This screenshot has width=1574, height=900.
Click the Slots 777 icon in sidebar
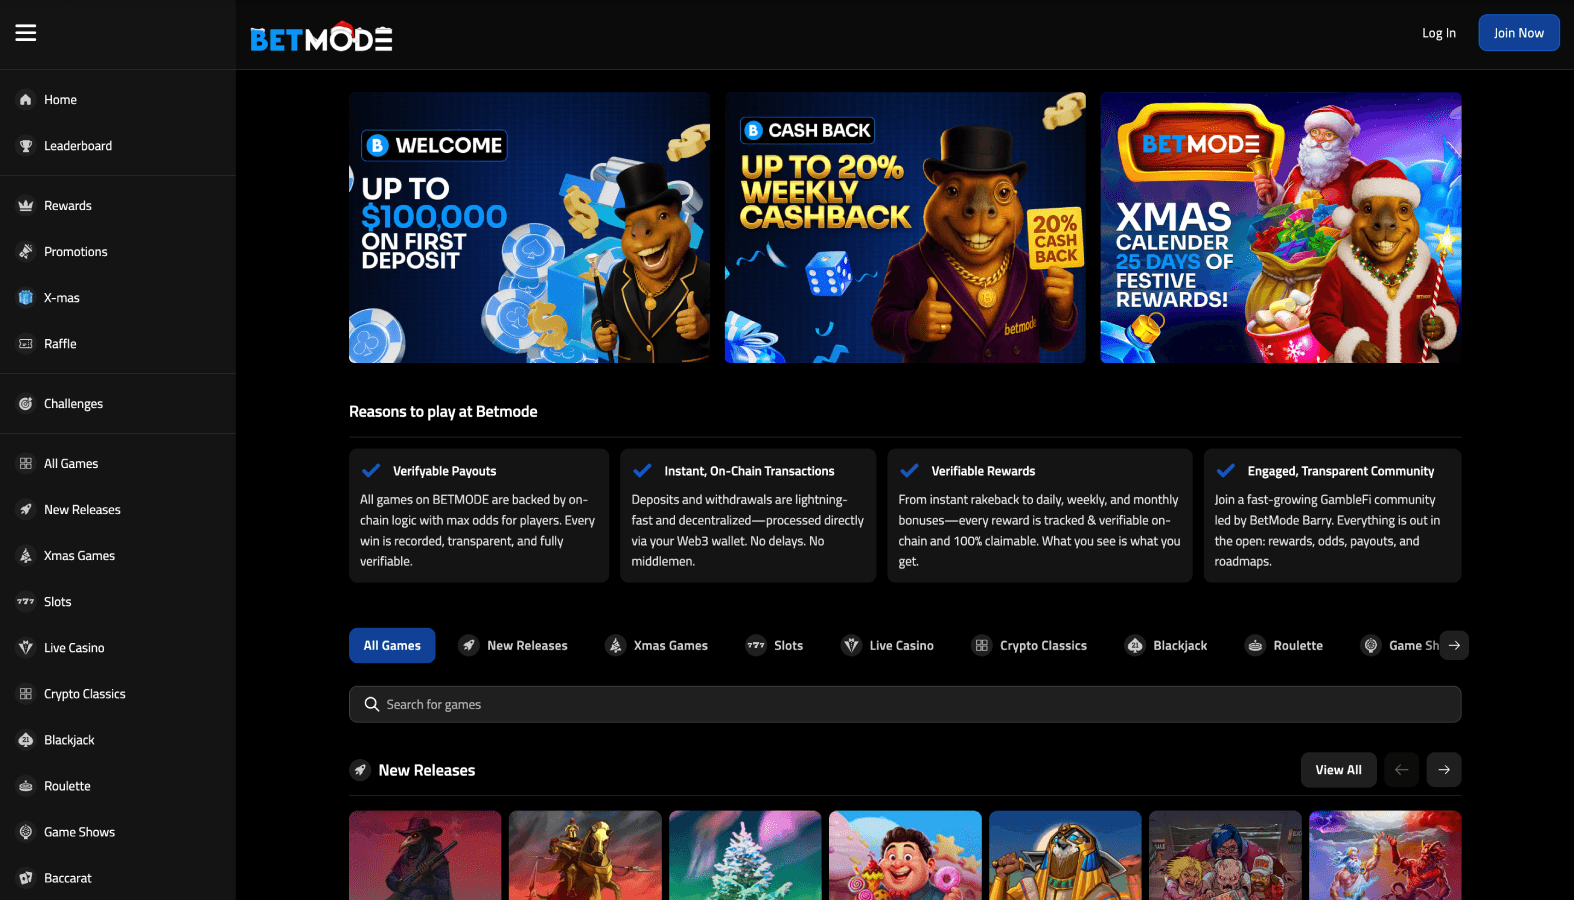click(x=26, y=602)
